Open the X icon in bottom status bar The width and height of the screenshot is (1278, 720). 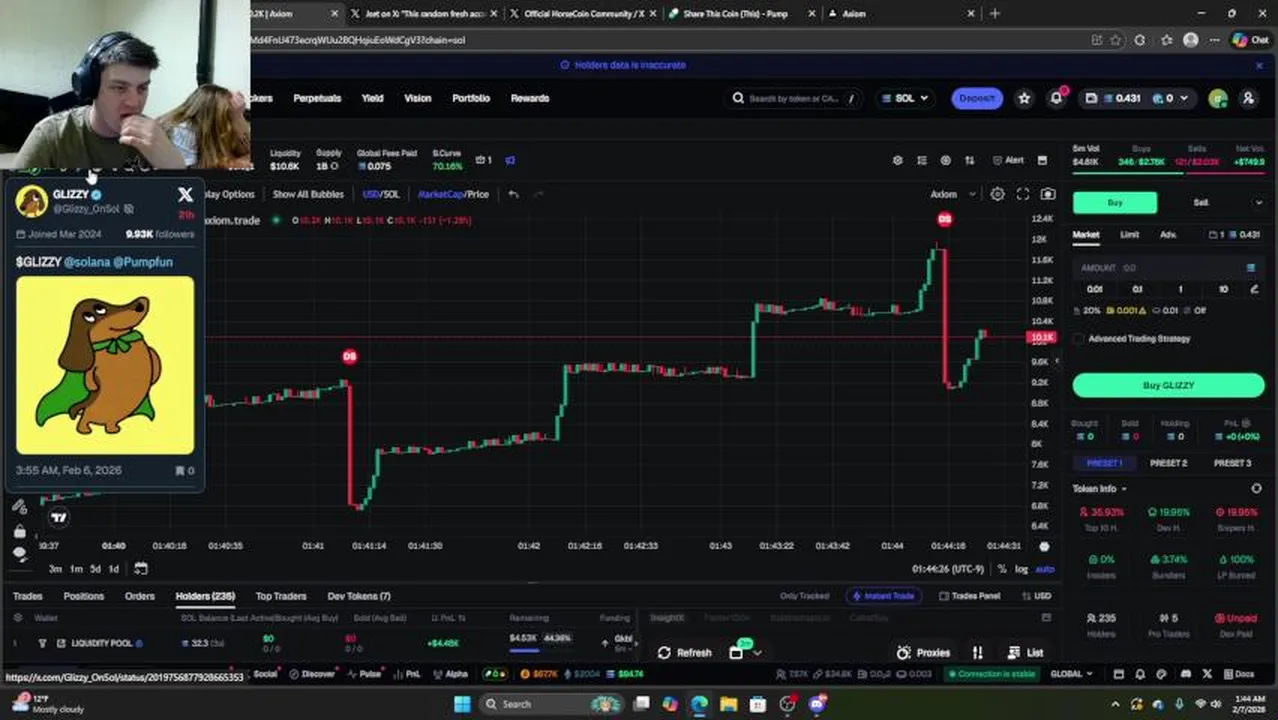click(1207, 674)
